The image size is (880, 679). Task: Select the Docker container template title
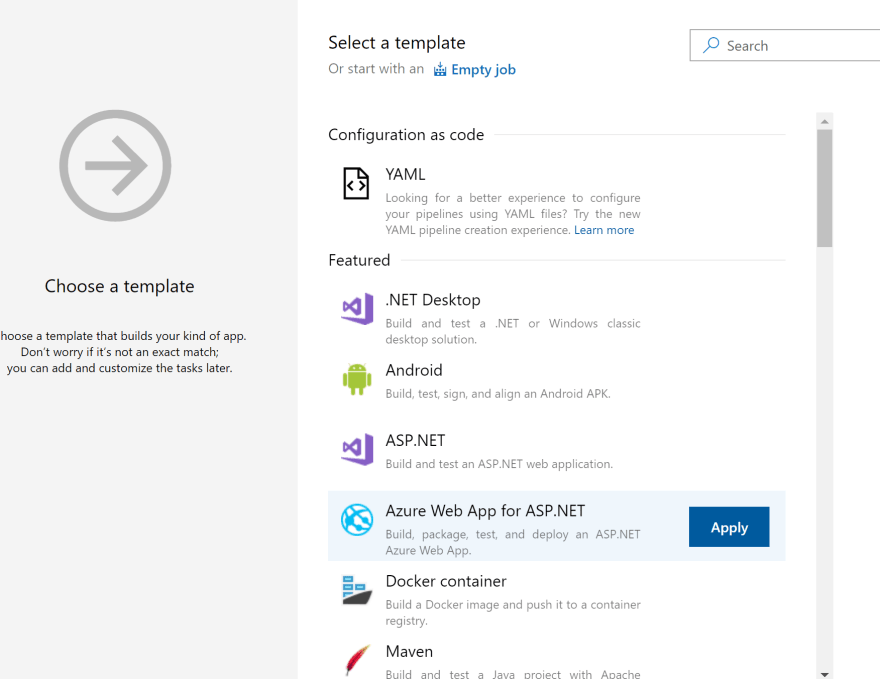pyautogui.click(x=446, y=581)
